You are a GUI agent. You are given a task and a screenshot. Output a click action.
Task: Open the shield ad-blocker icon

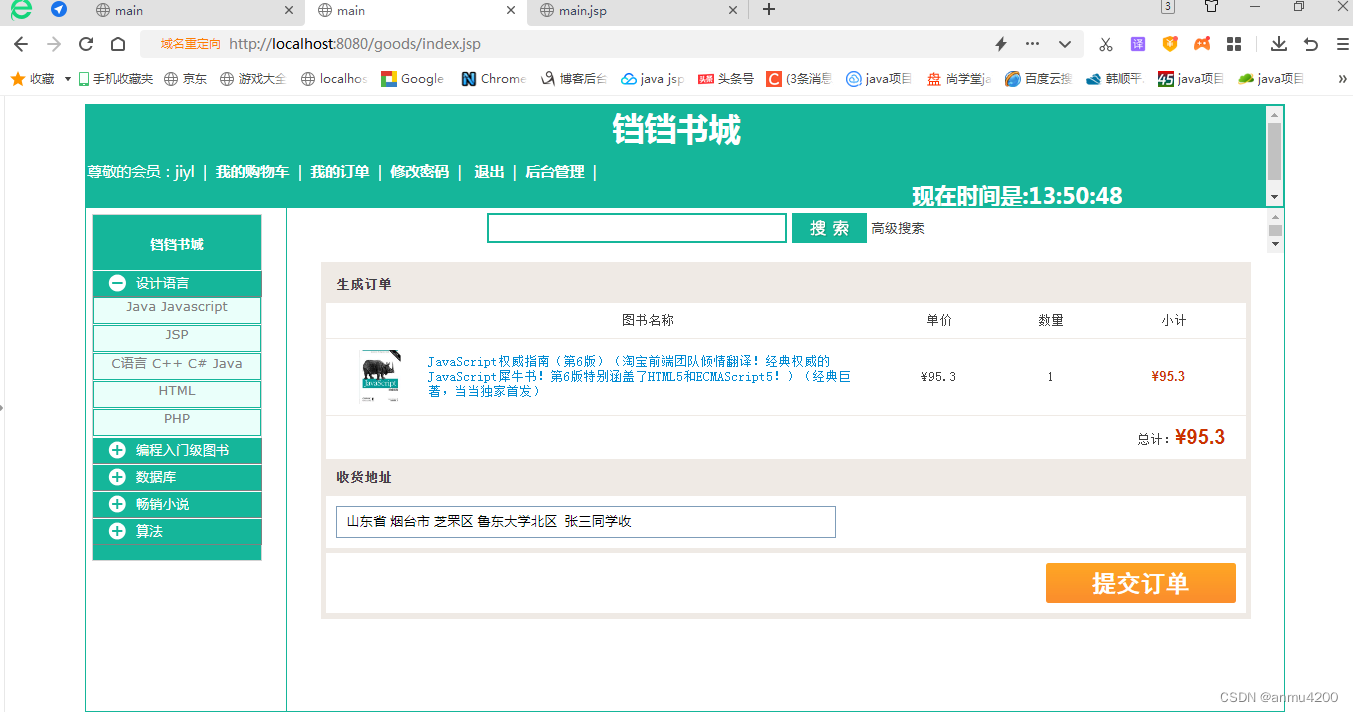tap(1169, 44)
